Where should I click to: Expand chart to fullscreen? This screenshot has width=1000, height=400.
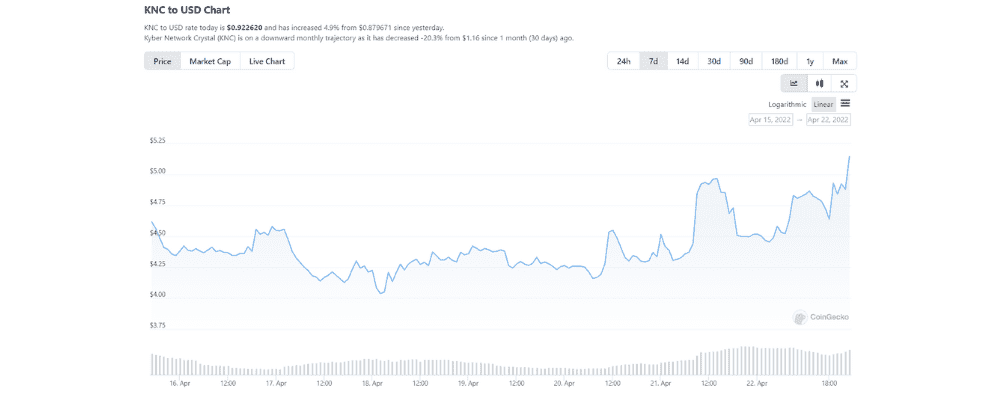point(844,84)
